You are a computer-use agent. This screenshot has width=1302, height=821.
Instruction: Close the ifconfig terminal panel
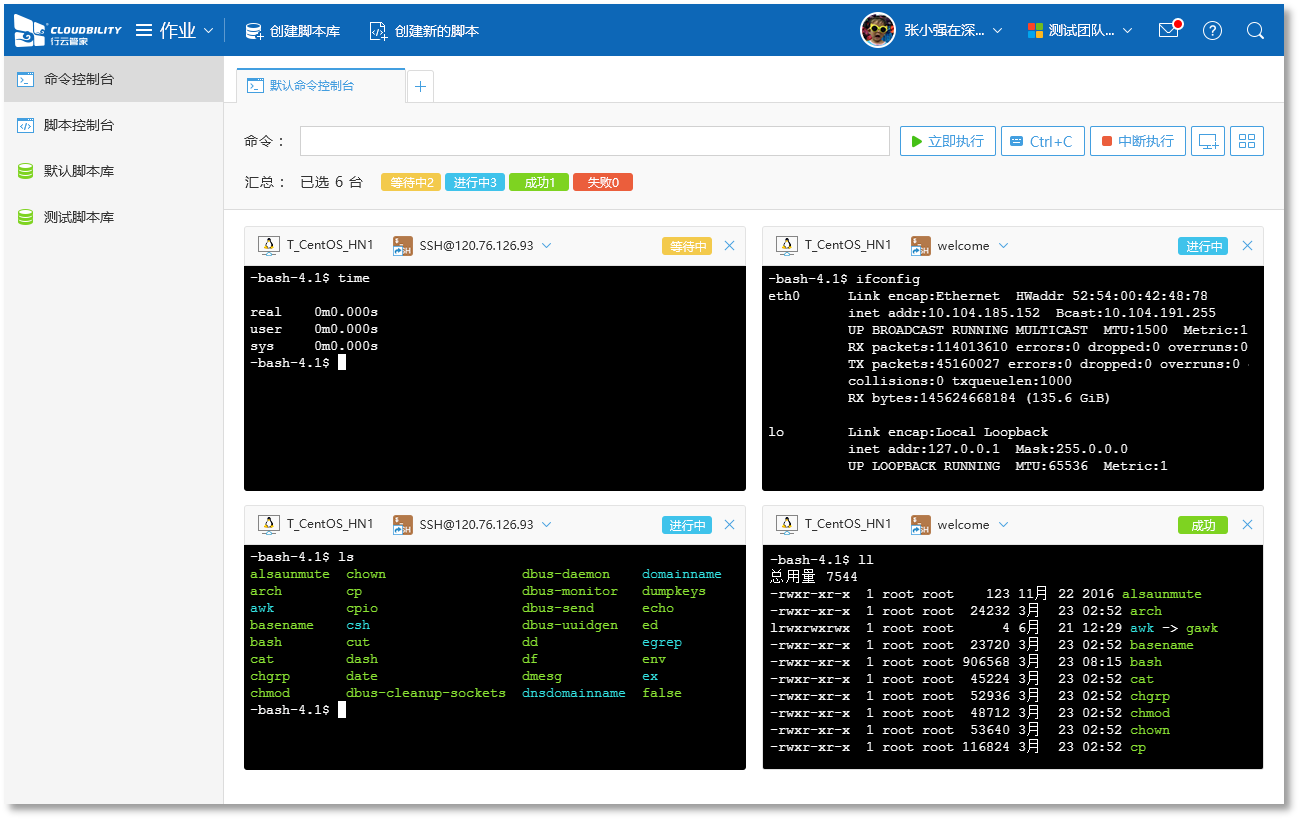[x=1247, y=246]
